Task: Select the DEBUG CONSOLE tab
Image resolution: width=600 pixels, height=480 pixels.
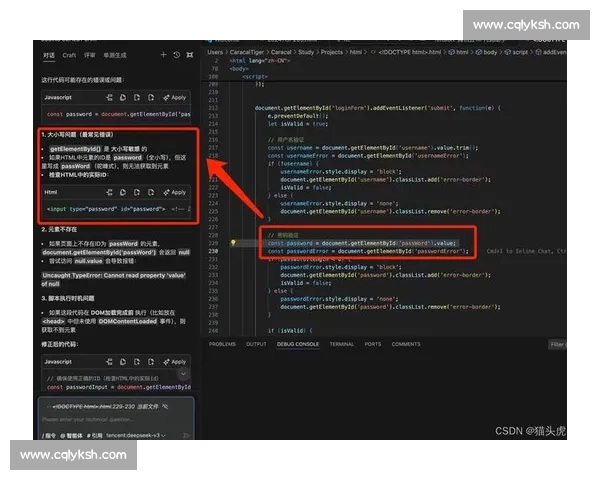Action: coord(298,344)
